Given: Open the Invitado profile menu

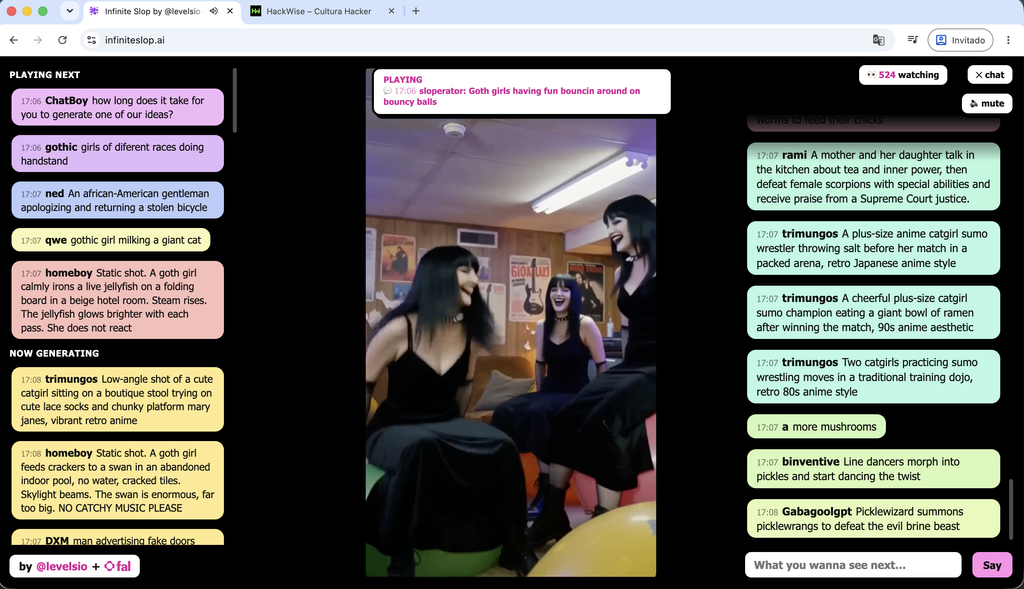Looking at the screenshot, I should point(960,40).
